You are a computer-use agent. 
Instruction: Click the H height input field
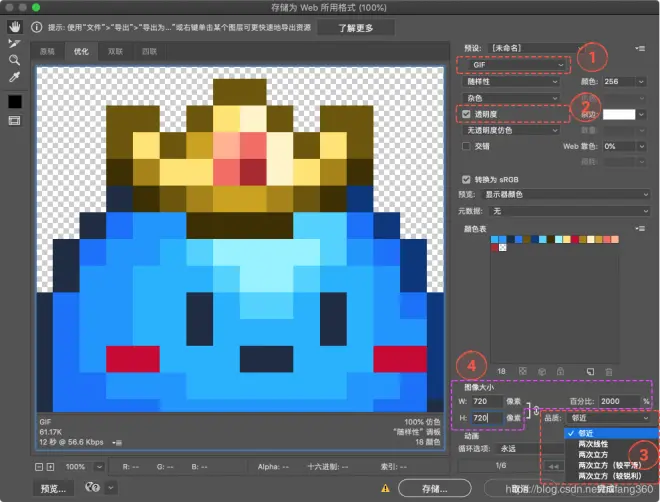pos(487,418)
